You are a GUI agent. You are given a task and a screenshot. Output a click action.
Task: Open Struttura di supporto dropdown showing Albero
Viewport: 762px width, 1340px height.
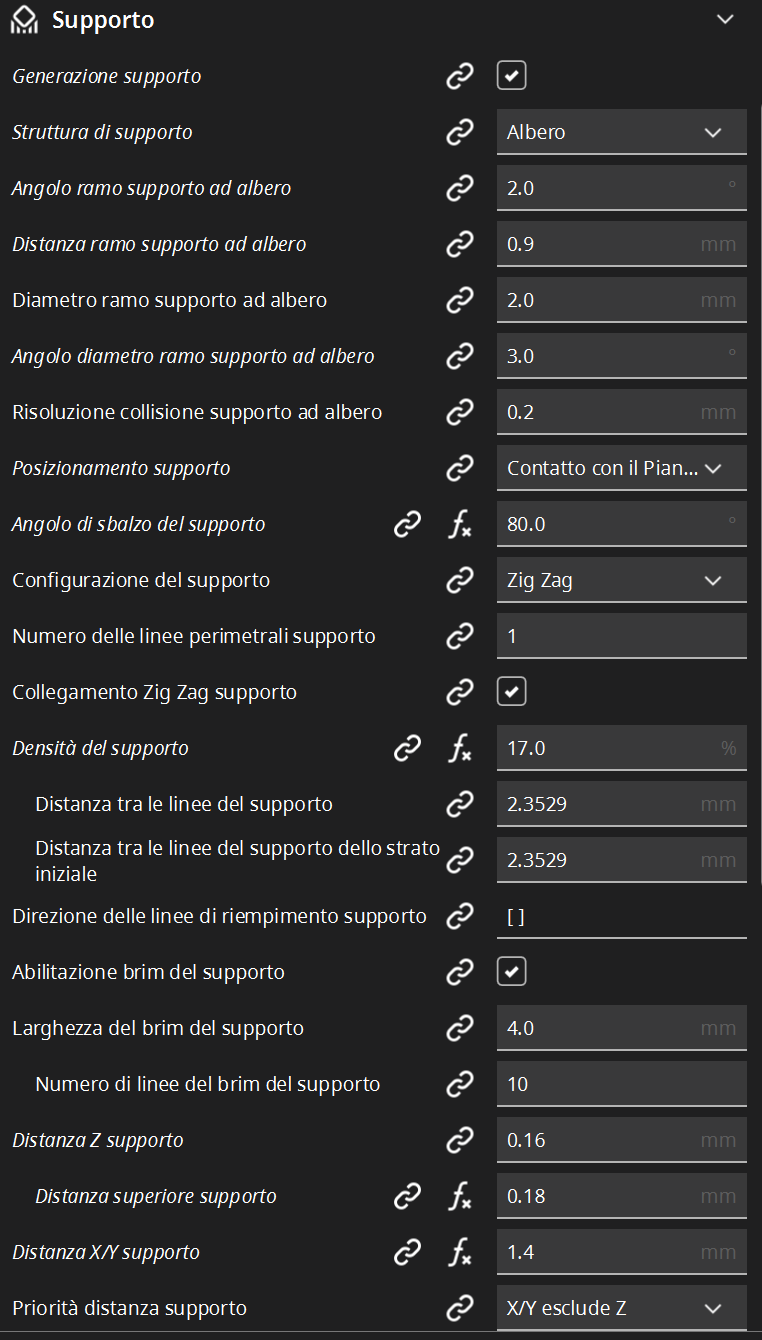coord(622,132)
